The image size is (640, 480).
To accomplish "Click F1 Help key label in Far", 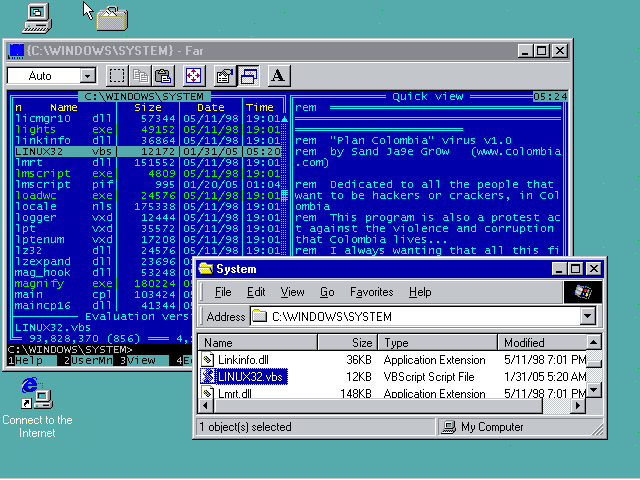I will point(32,361).
